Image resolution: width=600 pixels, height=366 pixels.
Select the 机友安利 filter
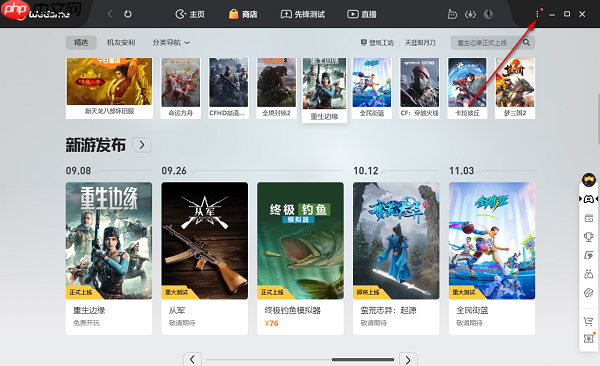click(x=121, y=42)
